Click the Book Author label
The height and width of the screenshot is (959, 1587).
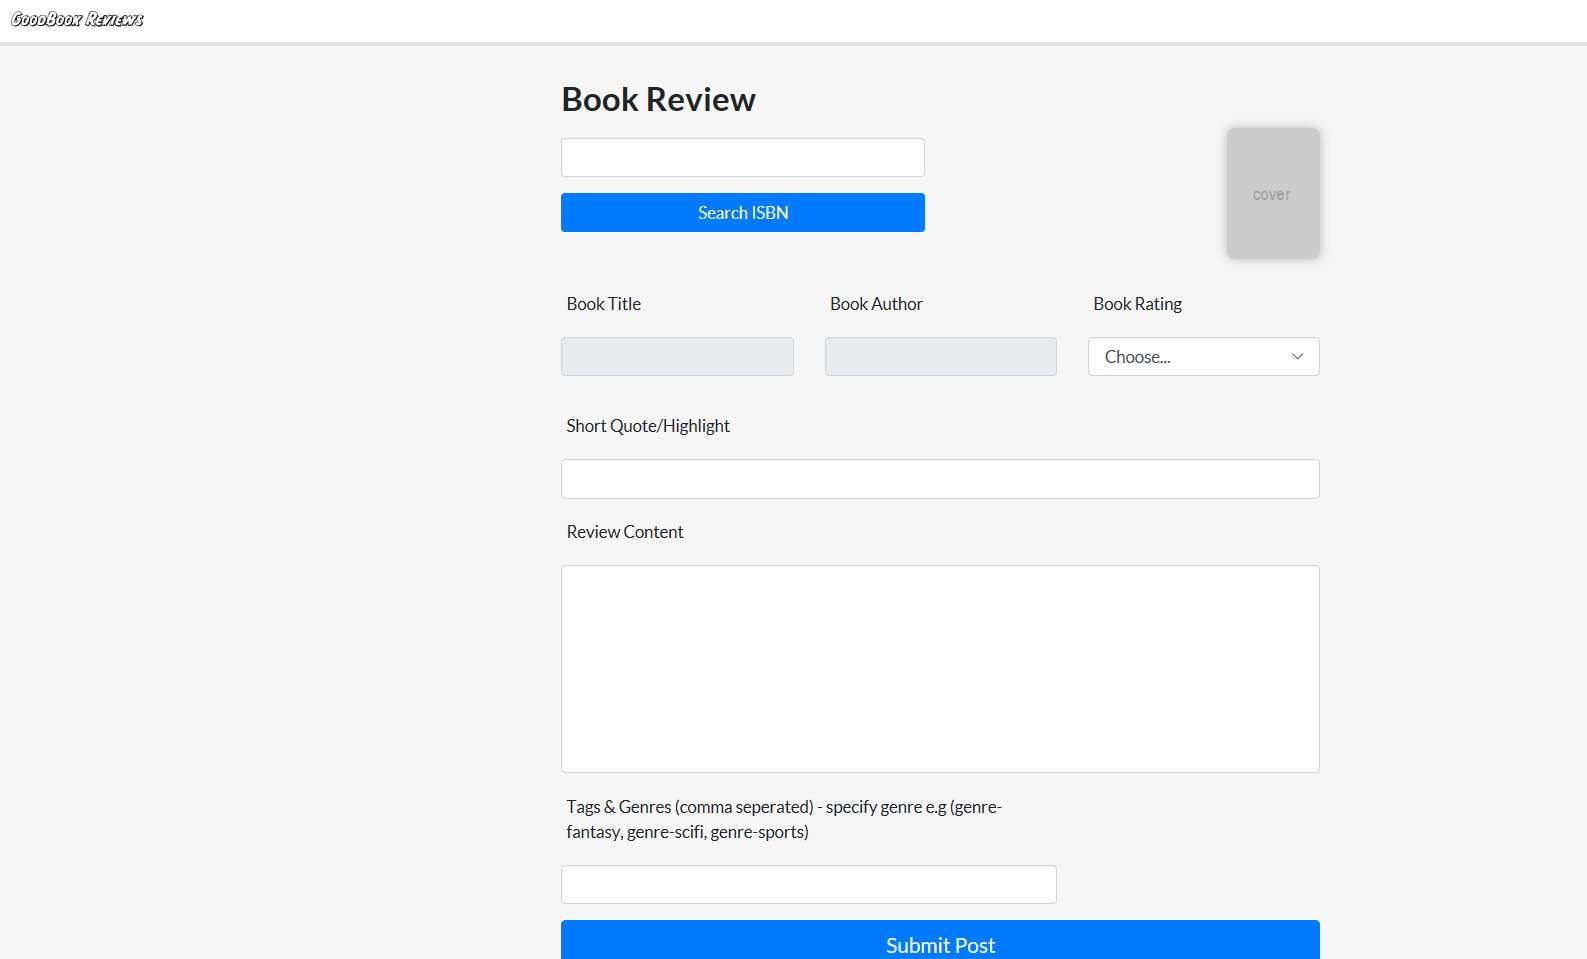coord(876,304)
